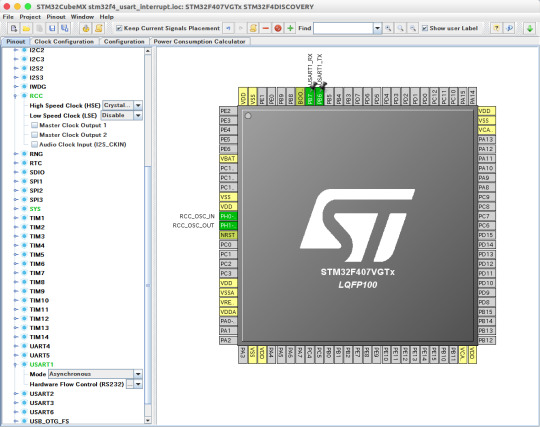Expand the TIM1 tree node
540x427 pixels.
point(15,218)
